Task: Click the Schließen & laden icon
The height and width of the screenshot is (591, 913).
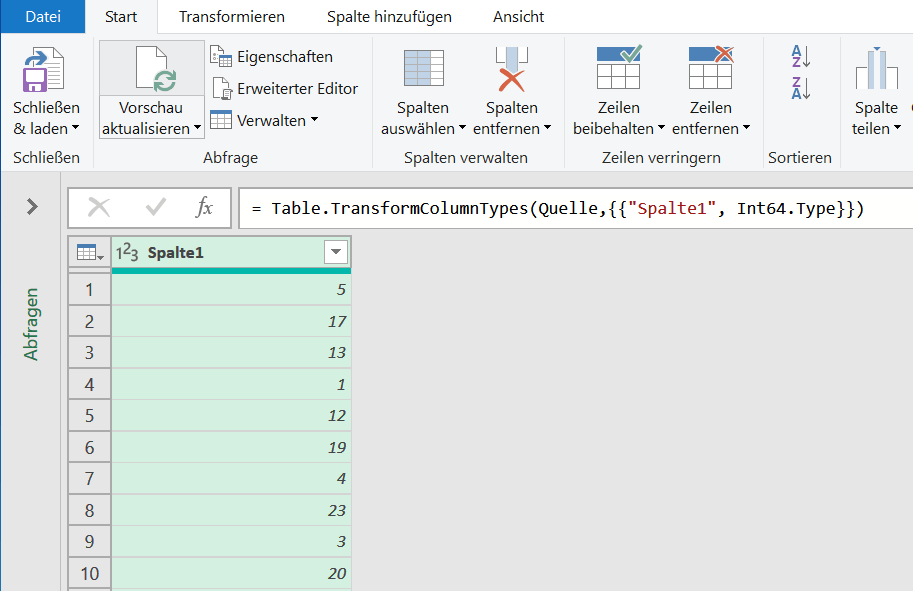Action: coord(44,70)
